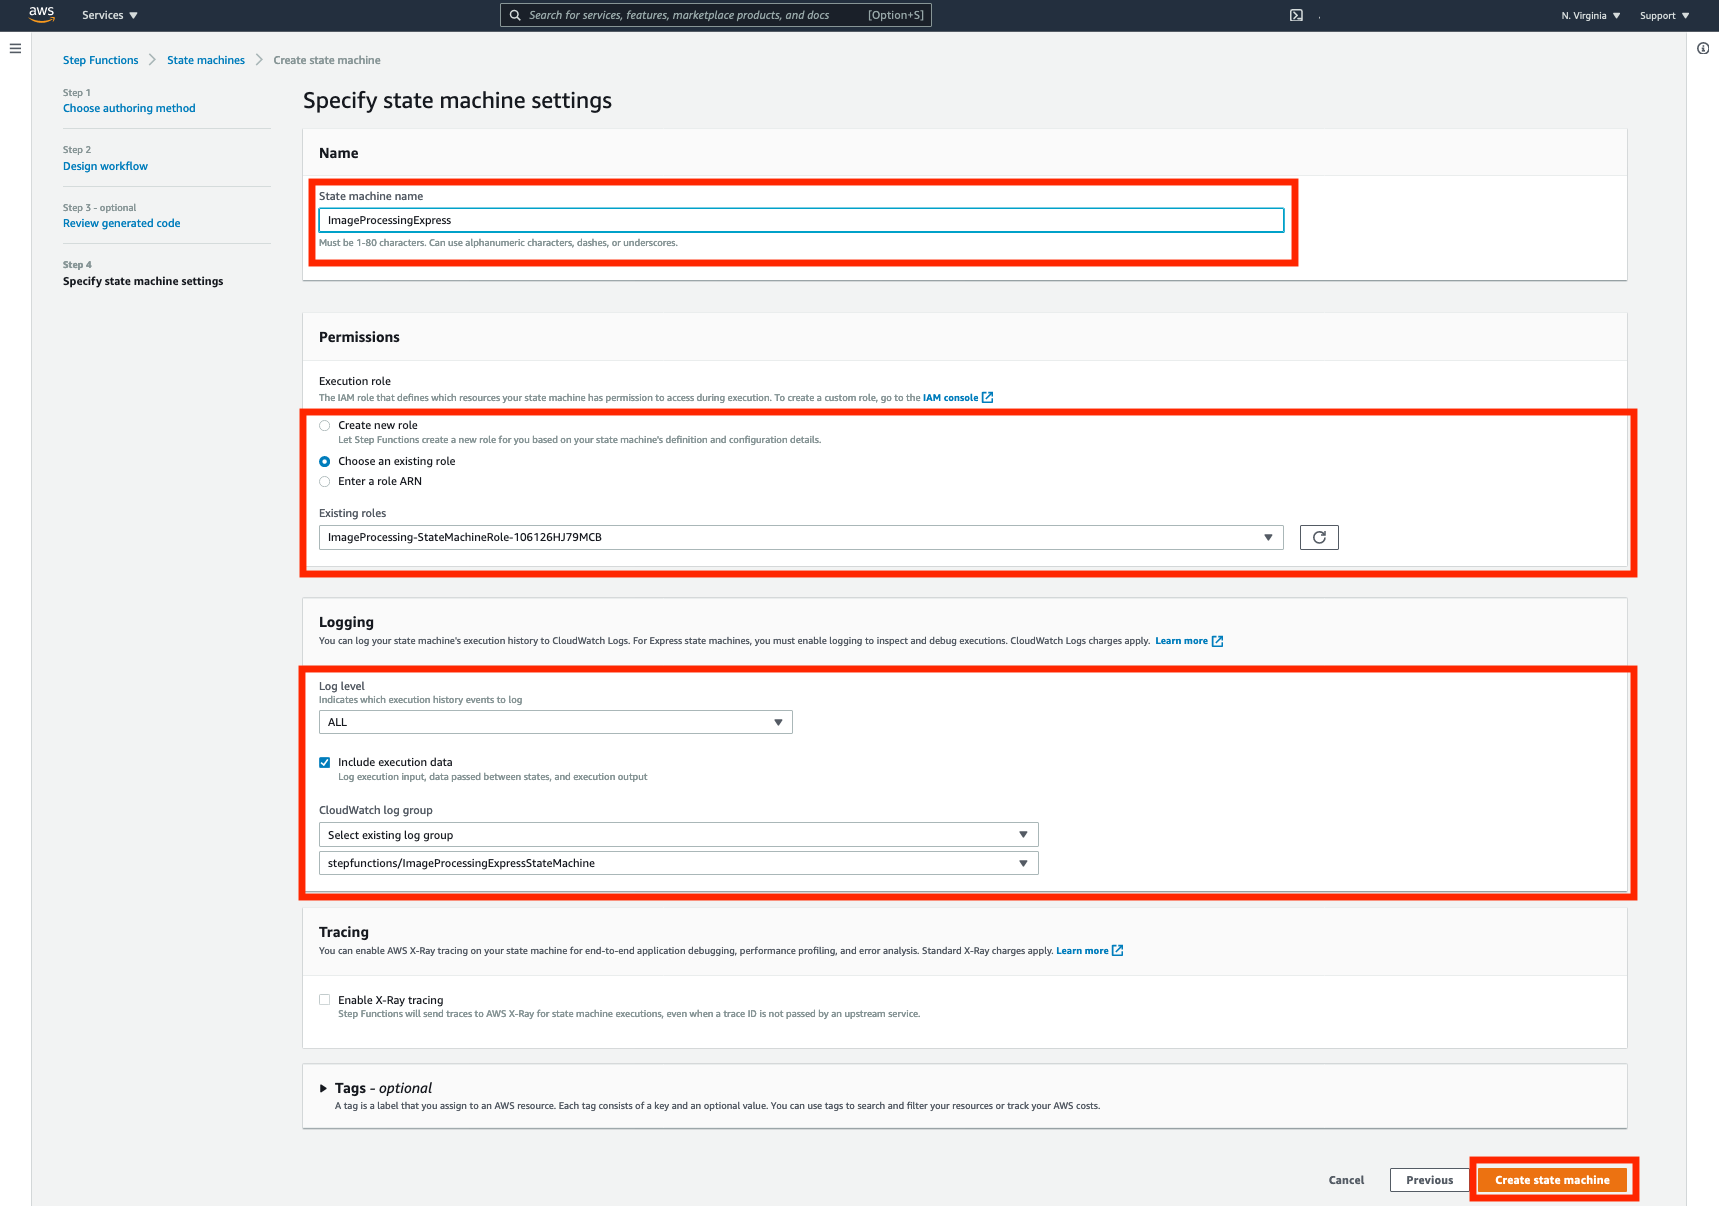Go to Design workflow step

click(105, 166)
